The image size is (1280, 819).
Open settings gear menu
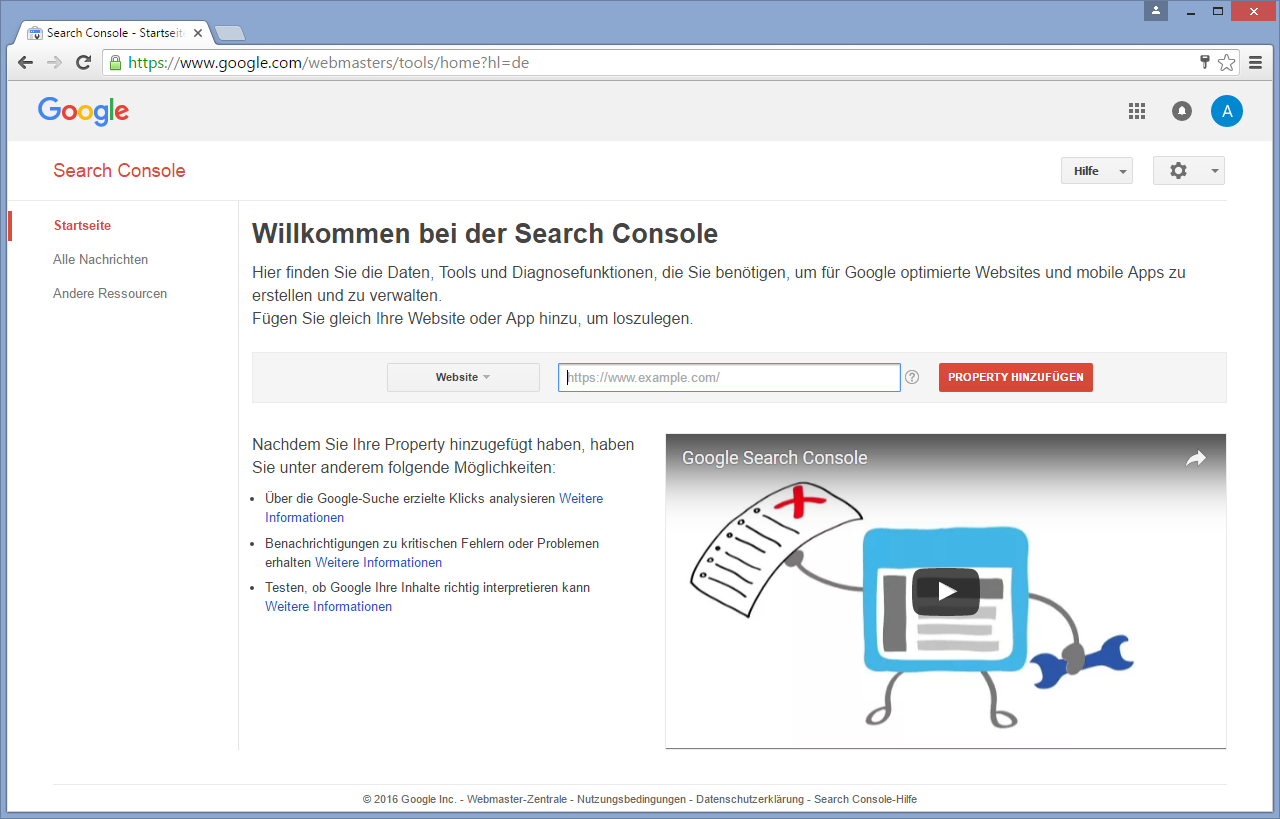point(1189,171)
